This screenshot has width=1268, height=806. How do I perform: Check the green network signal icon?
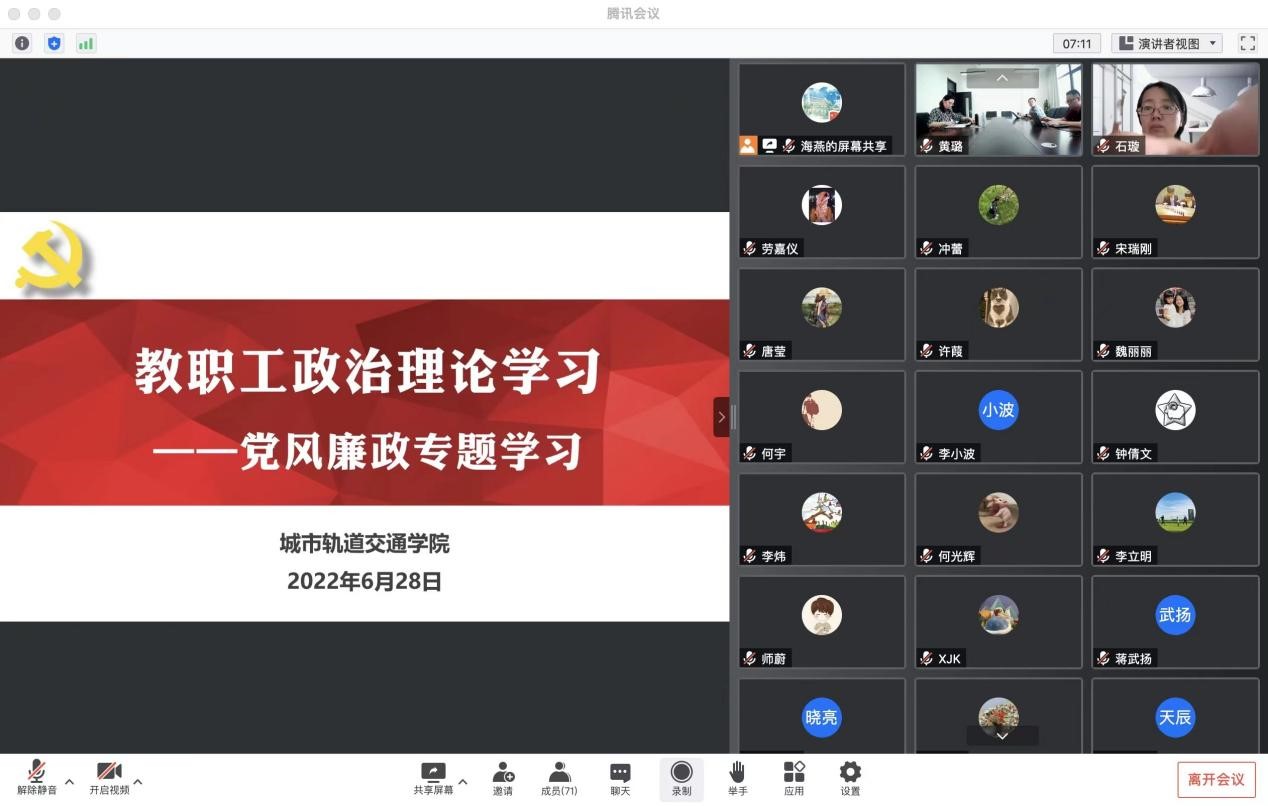86,43
